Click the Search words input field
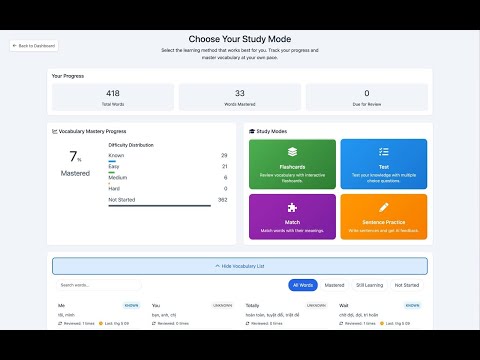The width and height of the screenshot is (480, 360). pyautogui.click(x=99, y=285)
